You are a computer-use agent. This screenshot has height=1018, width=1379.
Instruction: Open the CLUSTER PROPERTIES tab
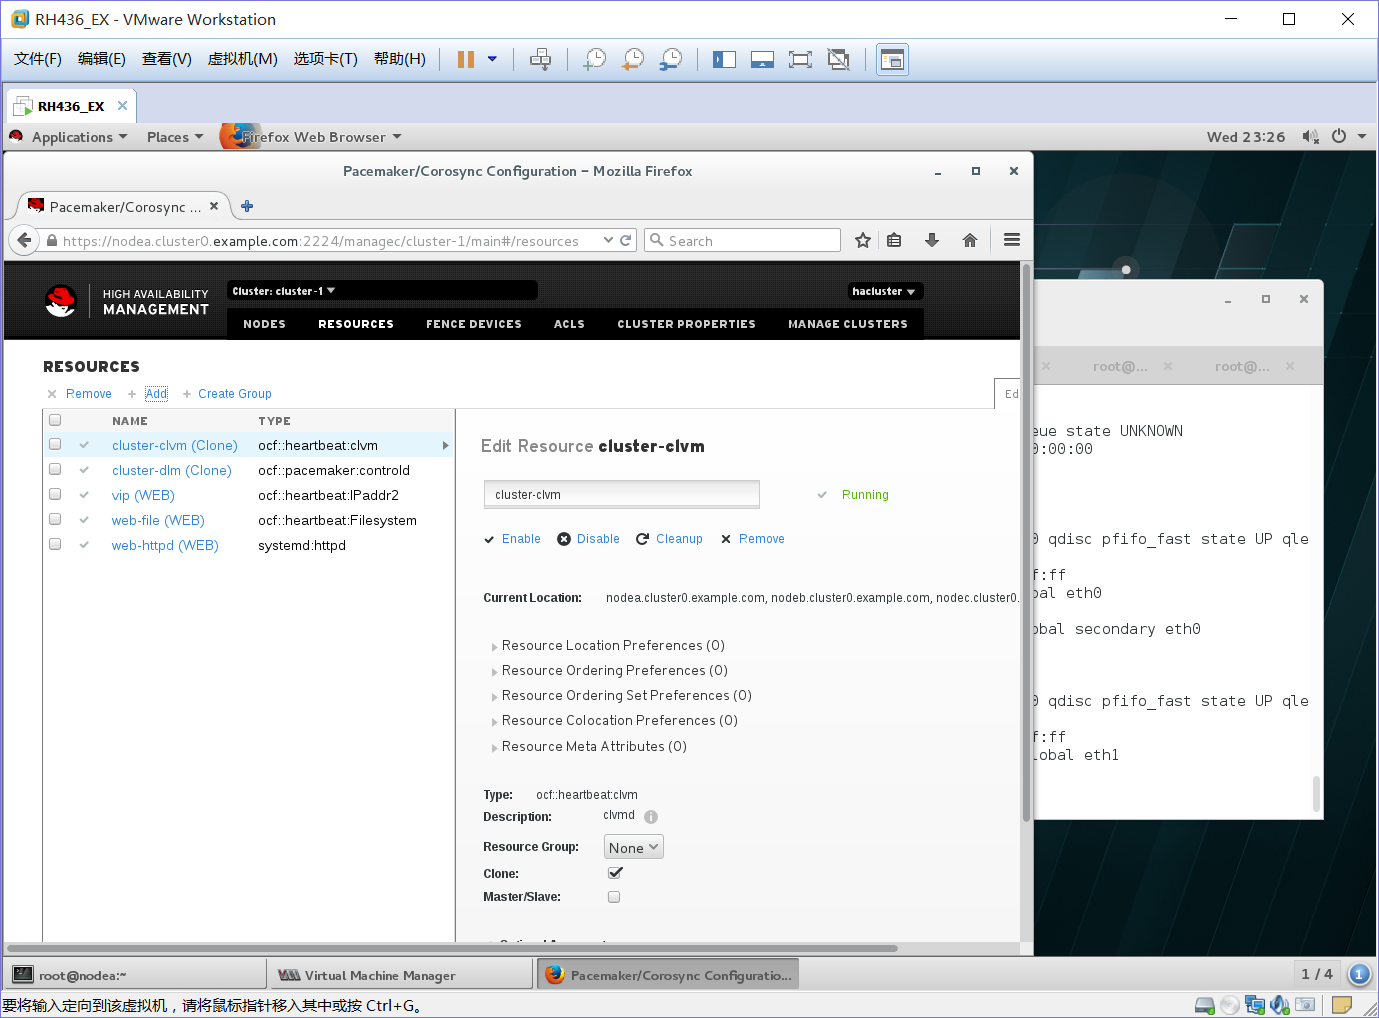[686, 324]
